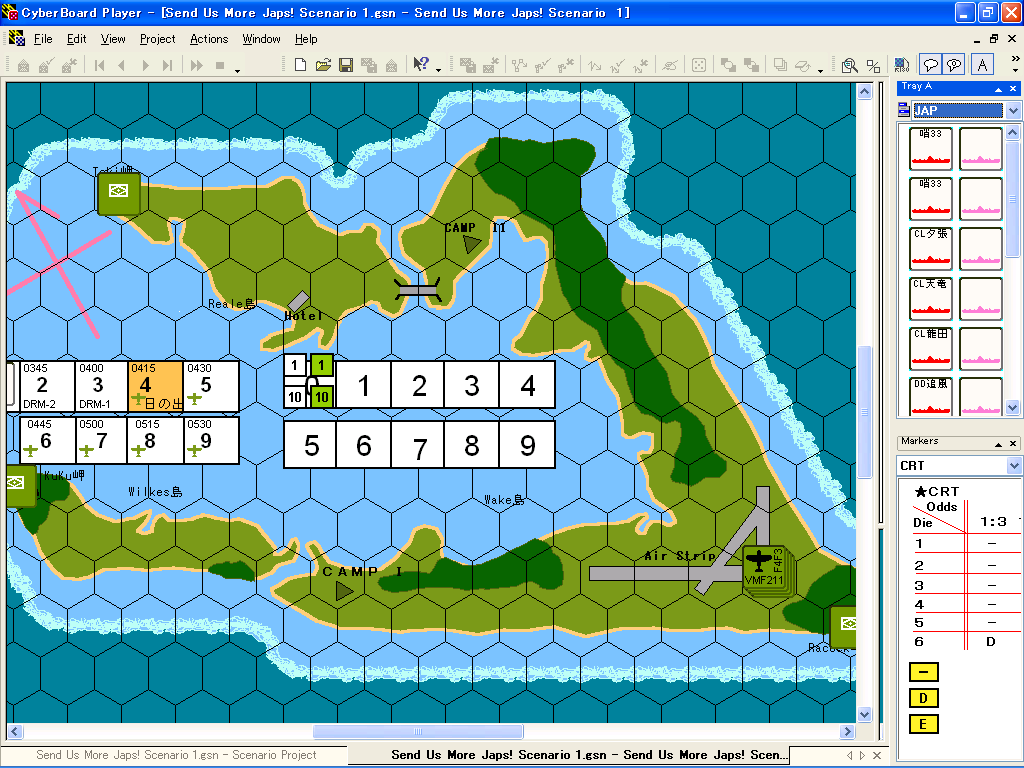Click the map horizontal scrollbar thumb
Viewport: 1024px width, 768px height.
(418, 731)
